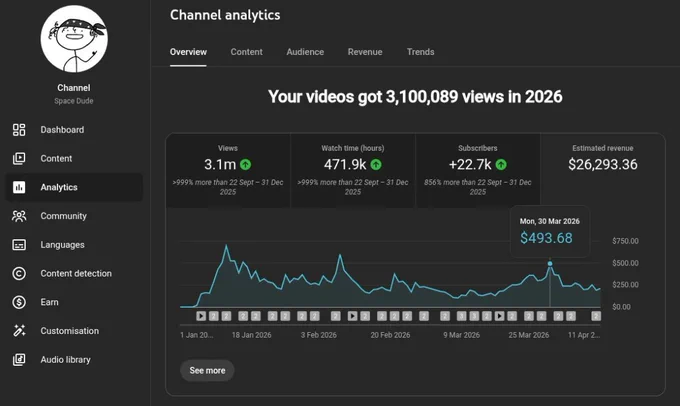This screenshot has height=406, width=680.
Task: Click the green up-arrow beside 3.1m views
Action: 245,164
